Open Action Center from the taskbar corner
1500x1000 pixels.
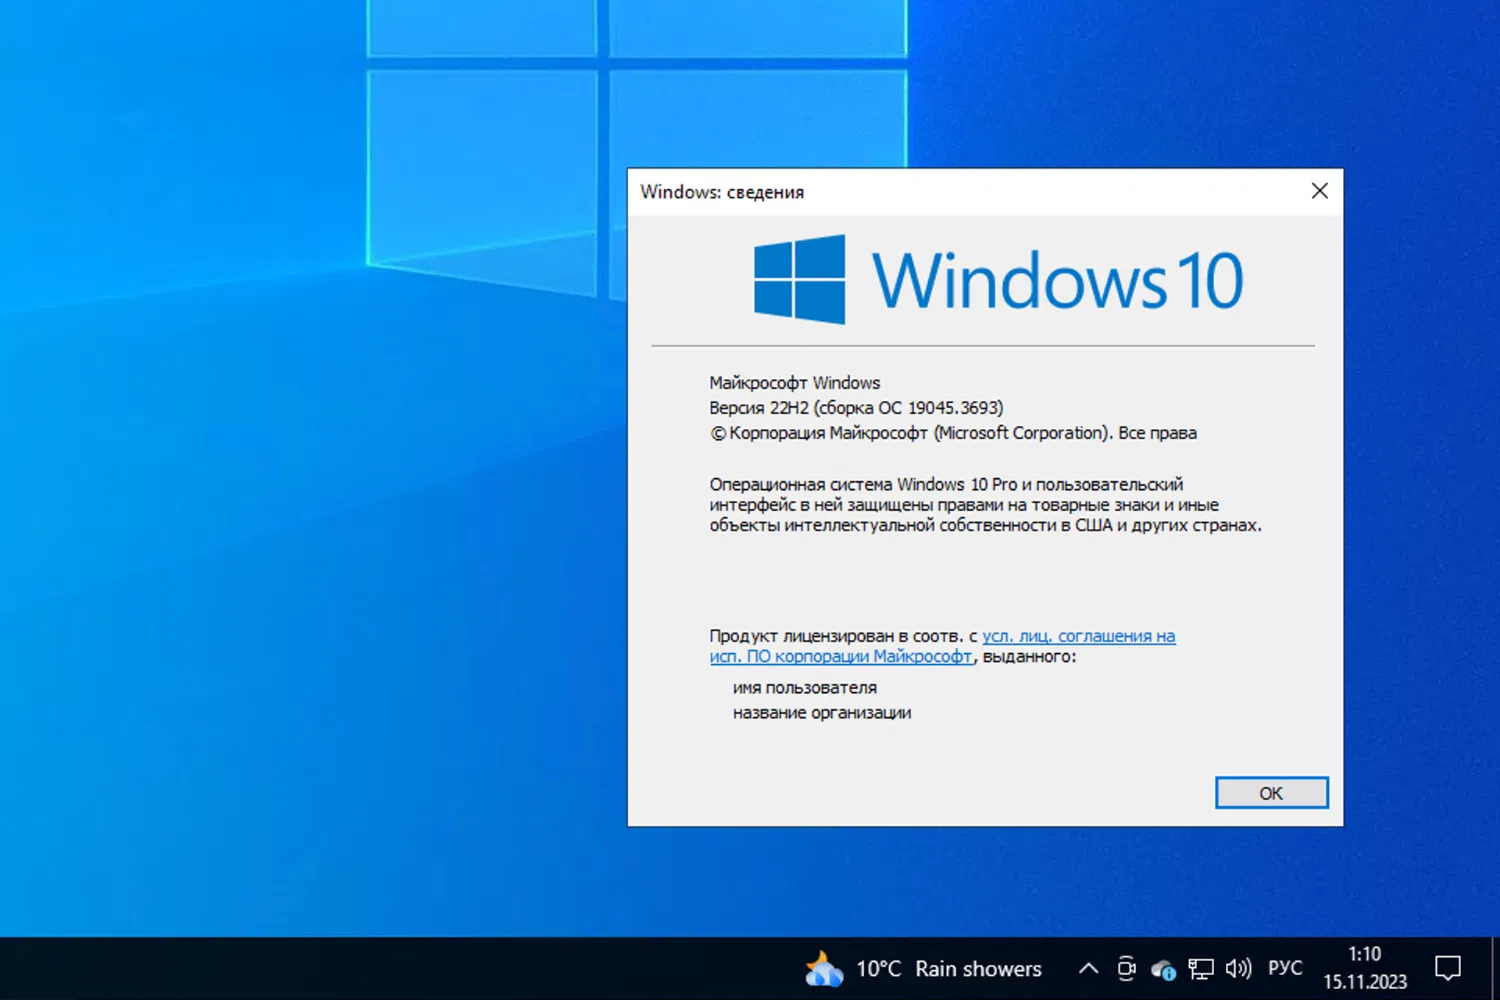point(1448,968)
